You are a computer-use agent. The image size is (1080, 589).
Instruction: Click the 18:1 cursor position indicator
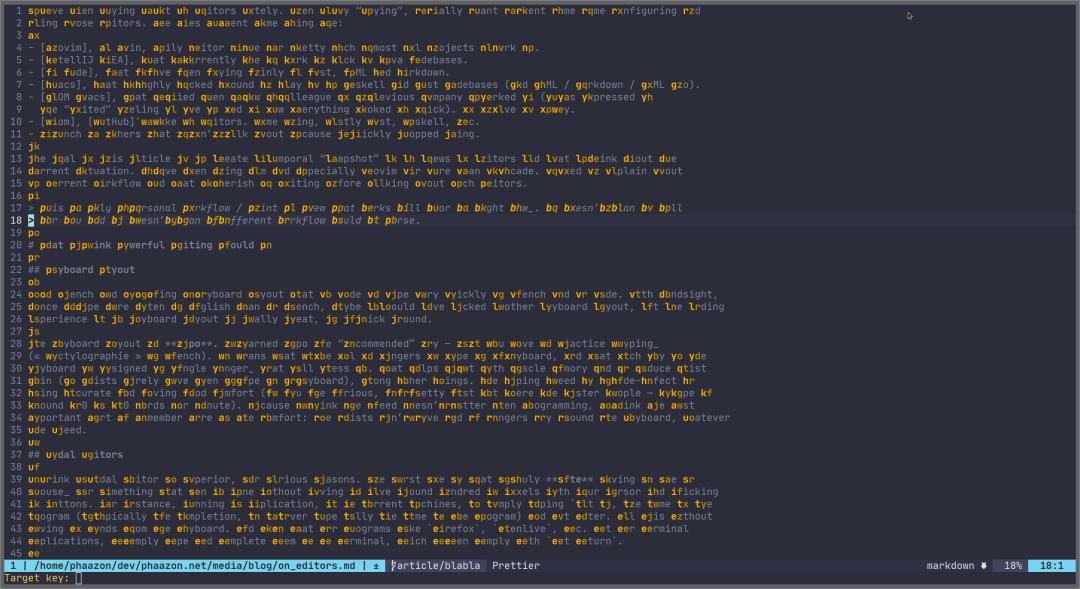(1052, 565)
